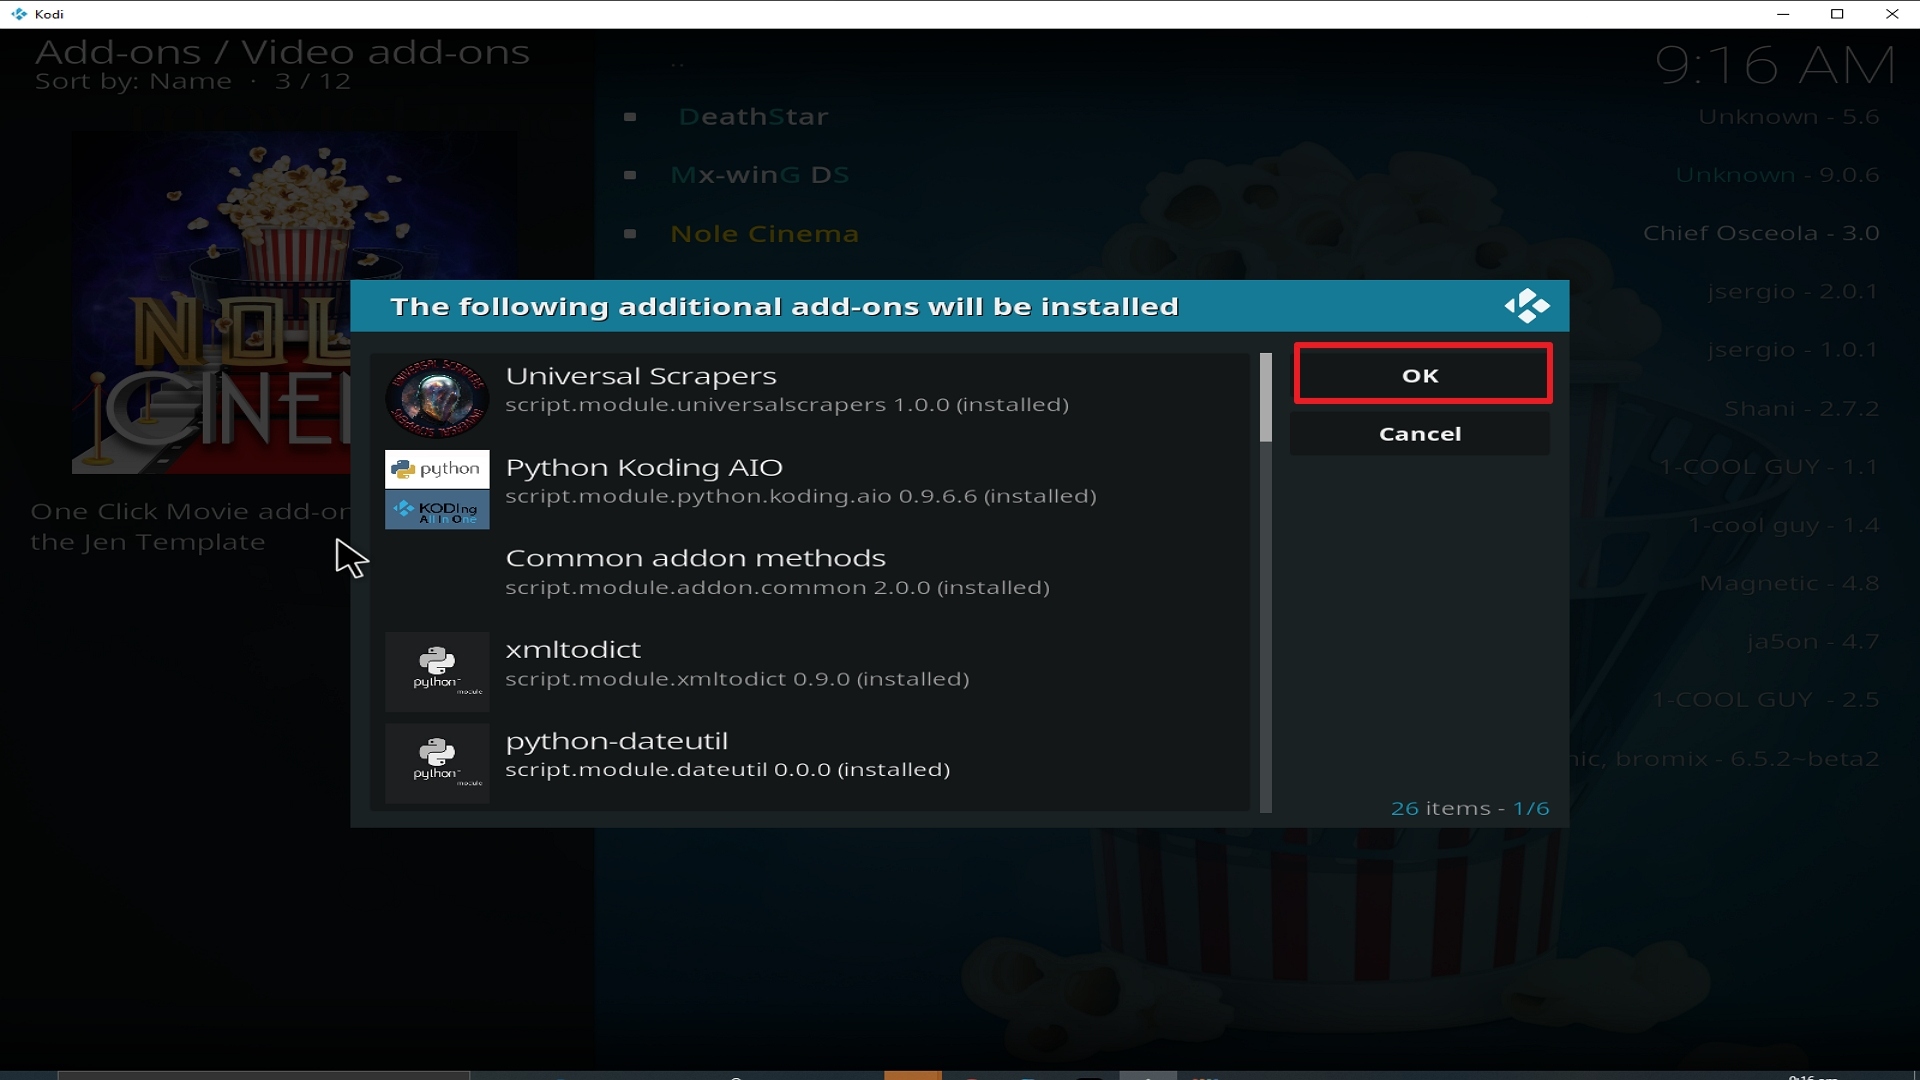Click 'ja5on - 4.7' version label
Image resolution: width=1920 pixels, height=1080 pixels.
(1813, 641)
